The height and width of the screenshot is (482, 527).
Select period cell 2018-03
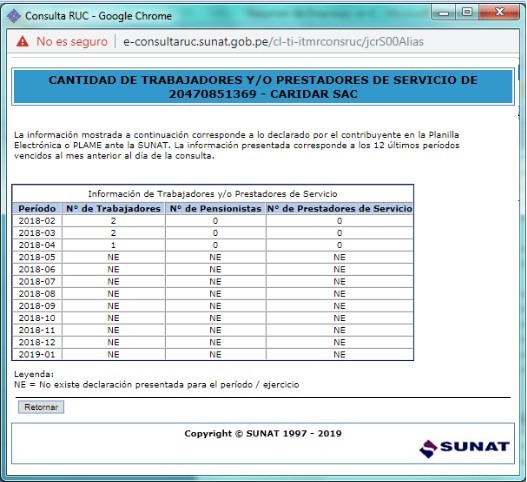(x=37, y=233)
